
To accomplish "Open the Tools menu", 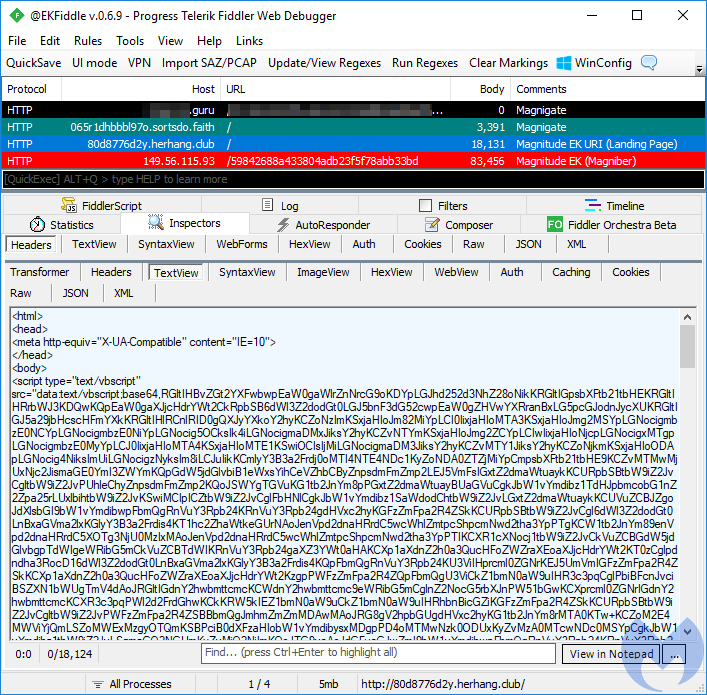I will (x=130, y=41).
